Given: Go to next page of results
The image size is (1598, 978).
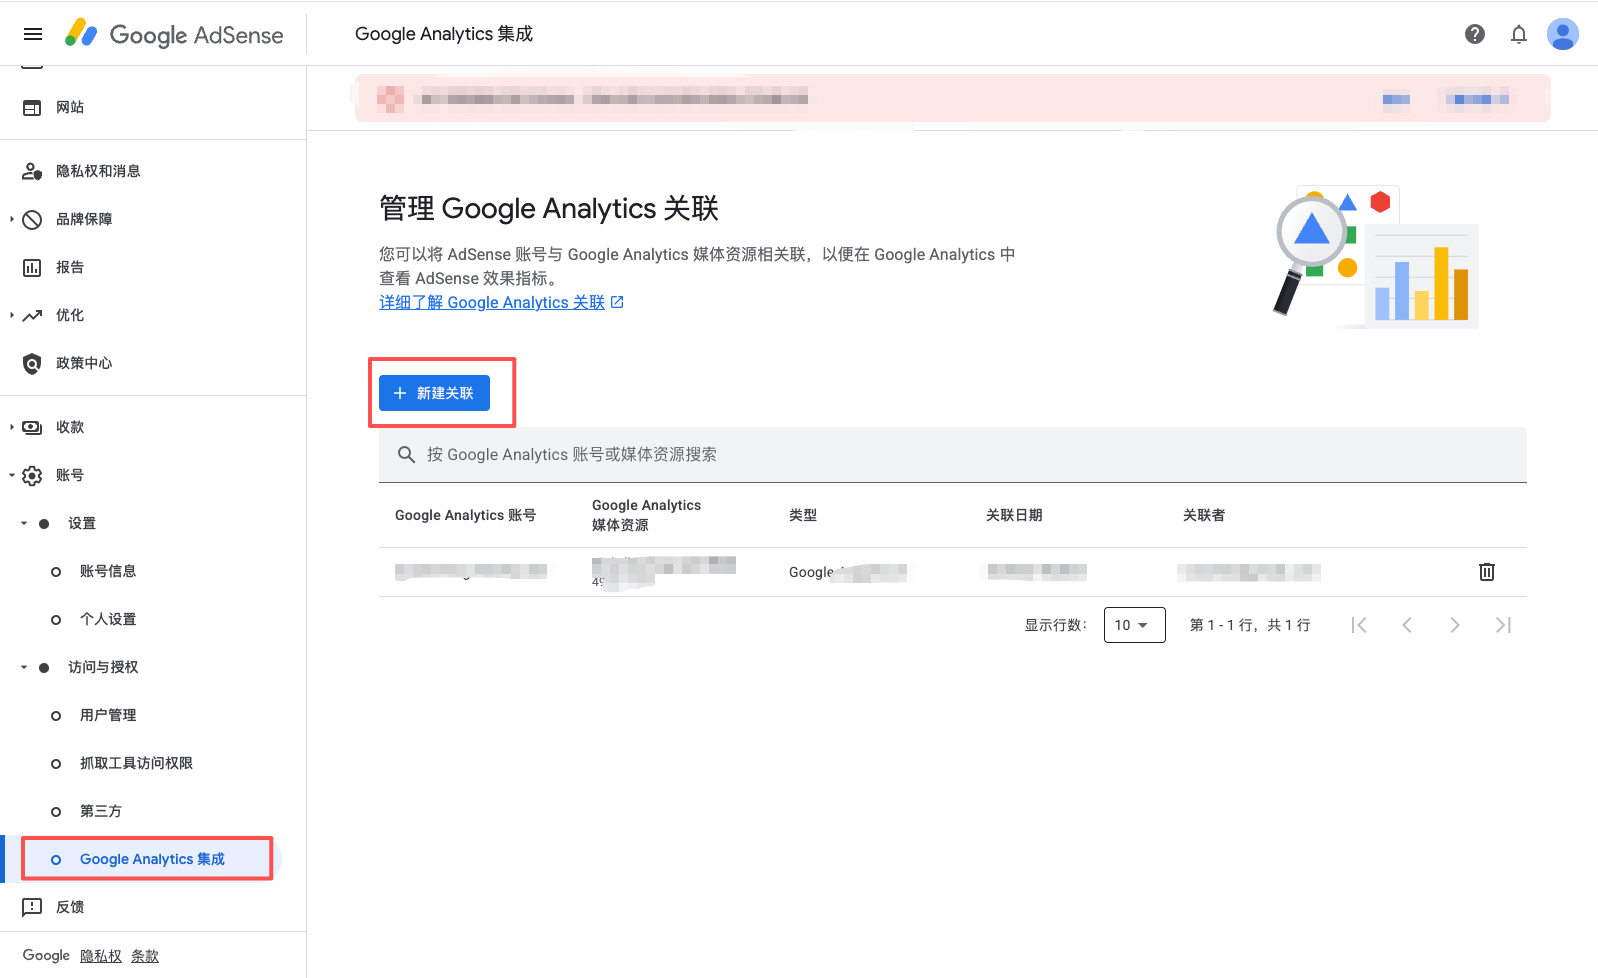Looking at the screenshot, I should click(1455, 625).
